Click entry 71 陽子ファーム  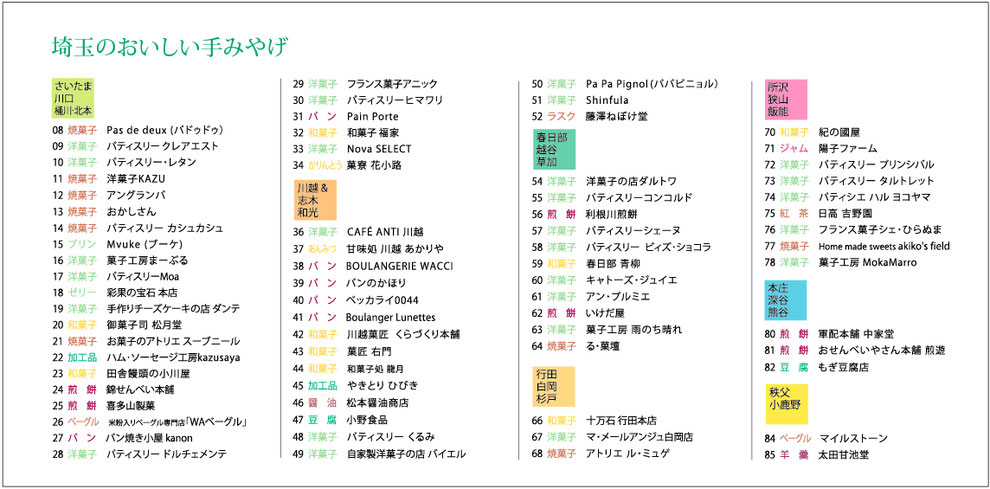coord(821,148)
